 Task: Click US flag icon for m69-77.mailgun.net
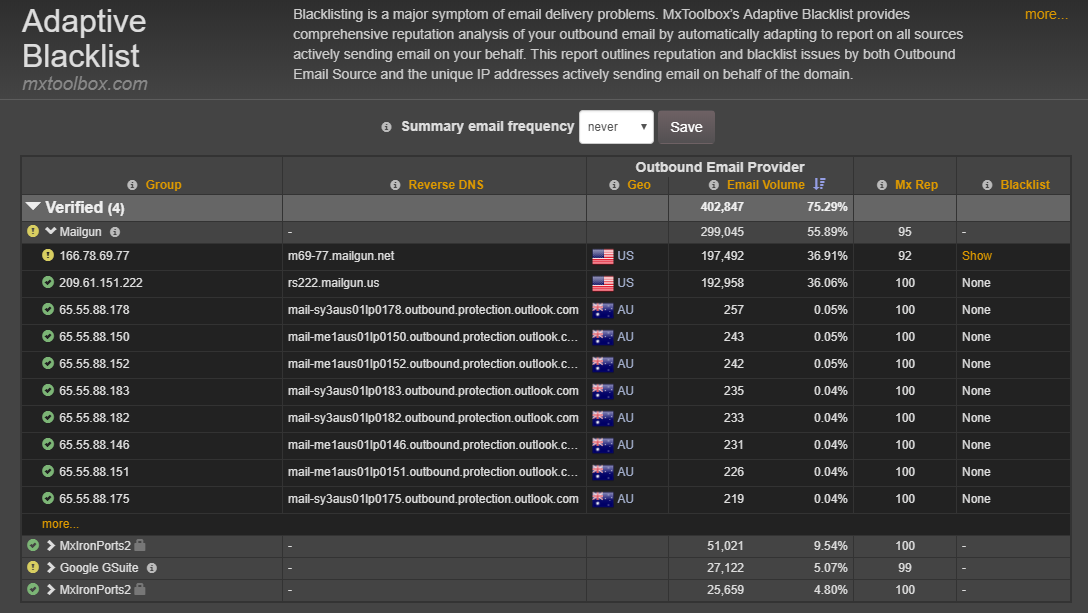click(602, 256)
